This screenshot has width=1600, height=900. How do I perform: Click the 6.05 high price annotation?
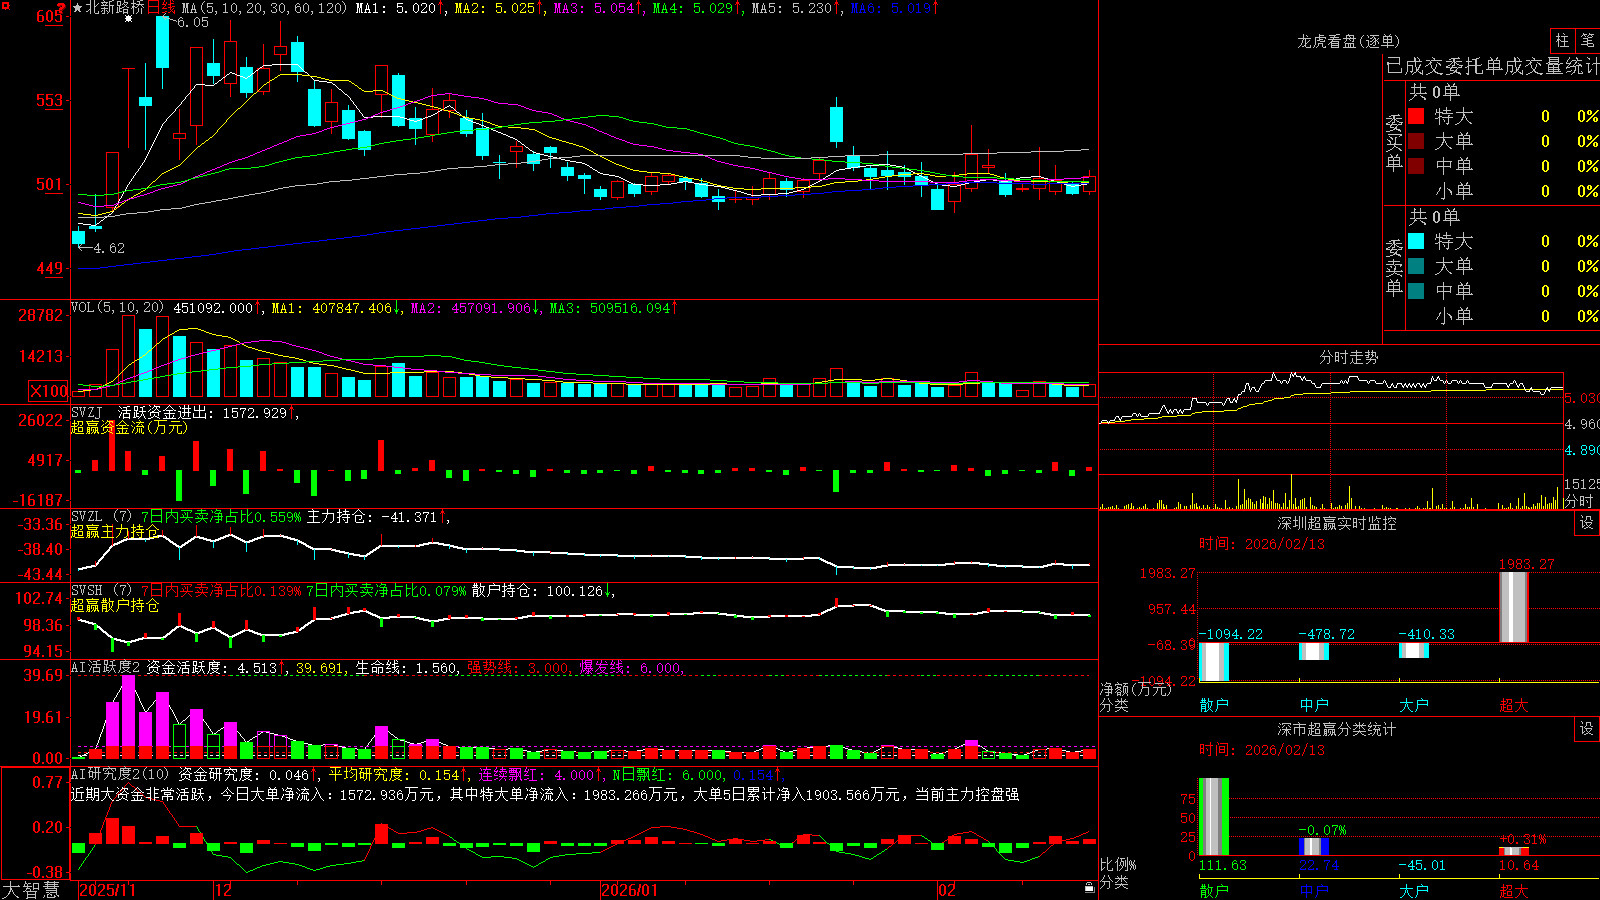point(193,23)
